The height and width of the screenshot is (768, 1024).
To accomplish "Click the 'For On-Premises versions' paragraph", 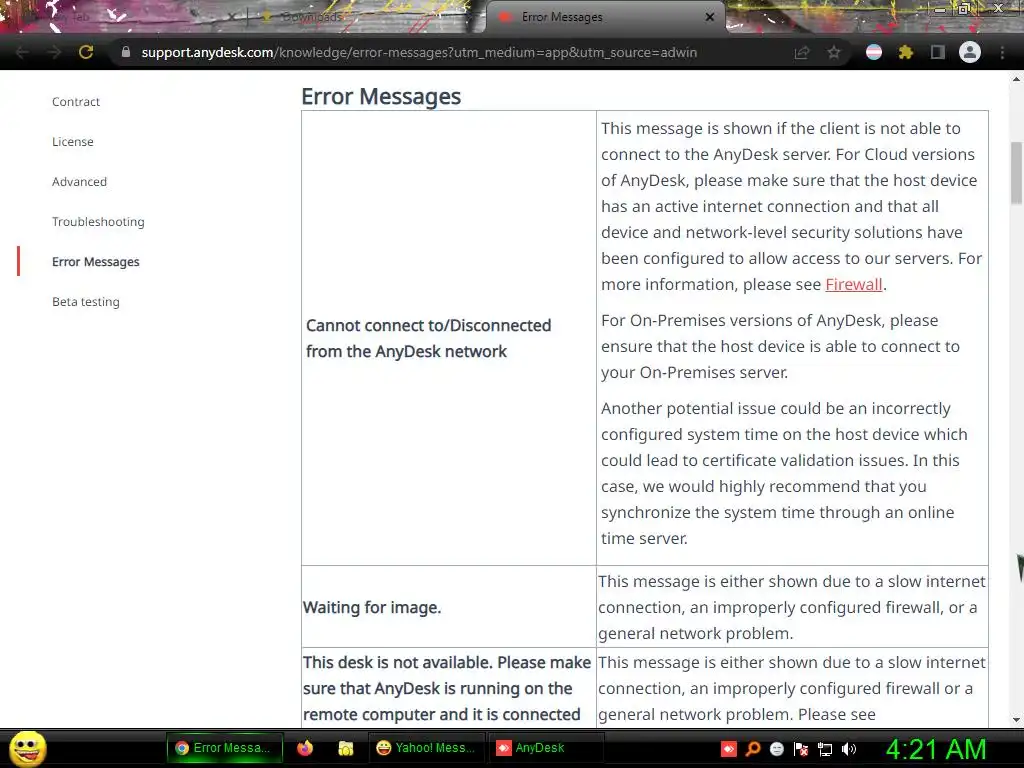I will [x=780, y=346].
